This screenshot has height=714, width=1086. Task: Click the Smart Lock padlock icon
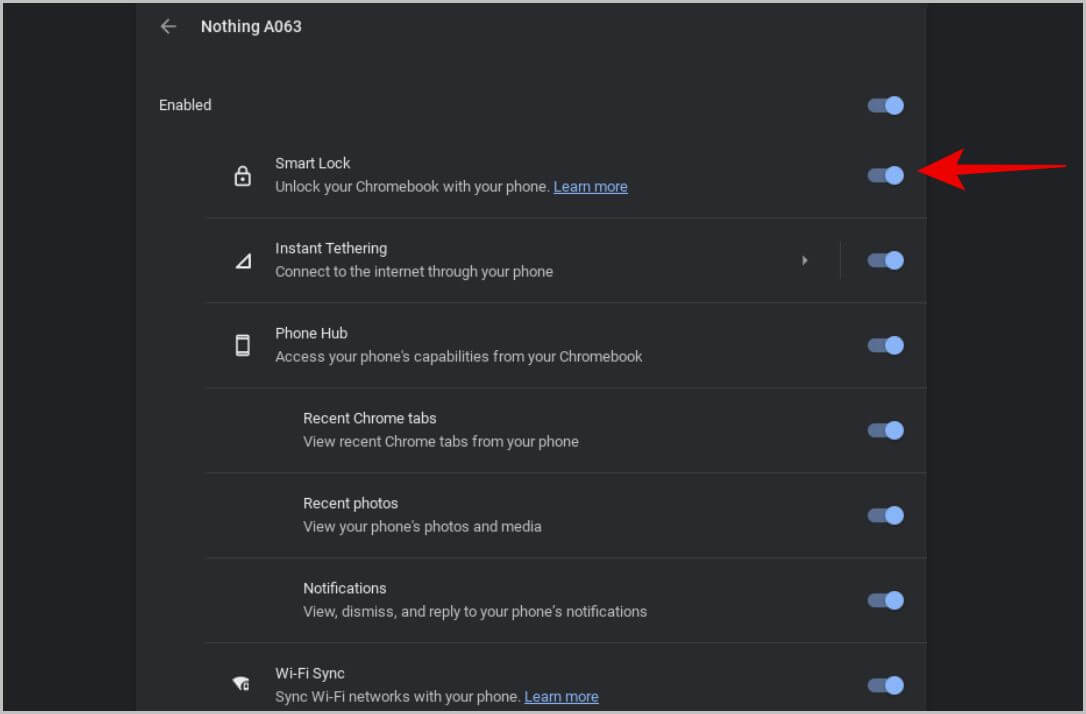click(x=242, y=175)
